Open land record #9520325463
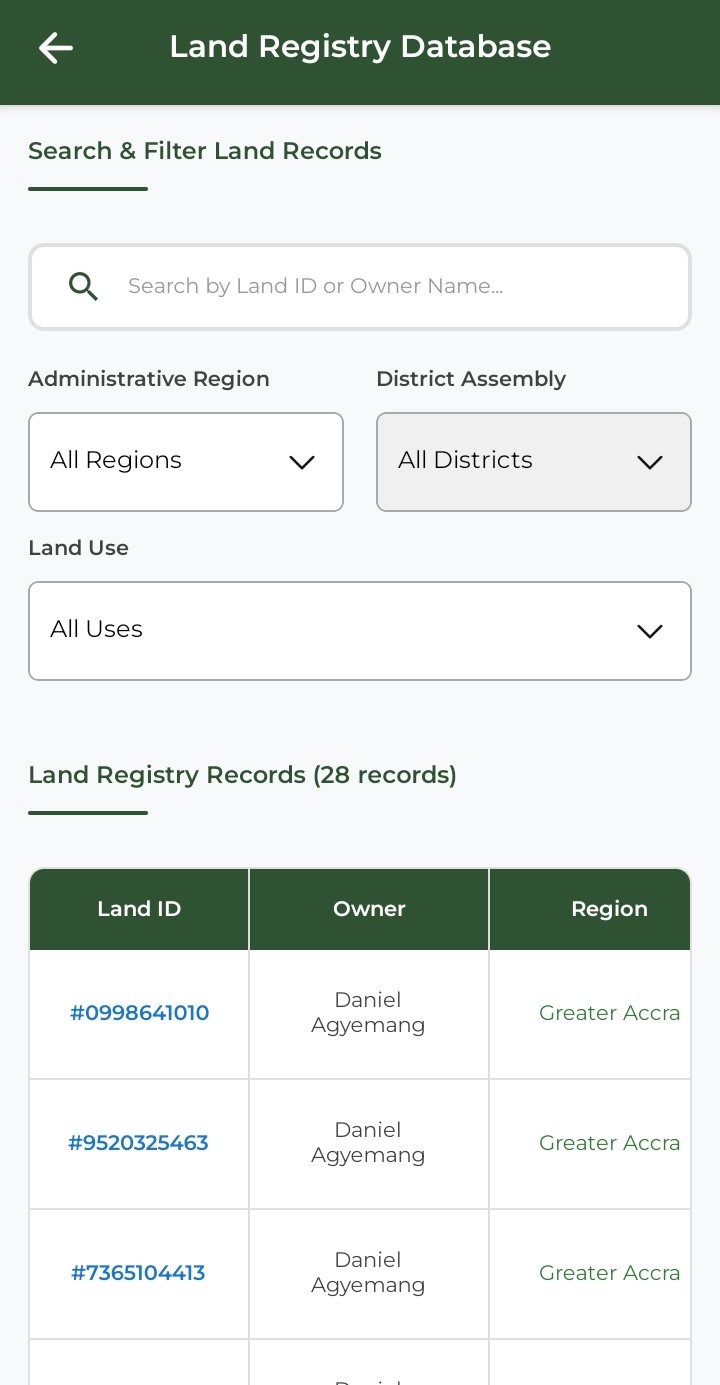Screen dimensions: 720x1385 click(x=138, y=1143)
